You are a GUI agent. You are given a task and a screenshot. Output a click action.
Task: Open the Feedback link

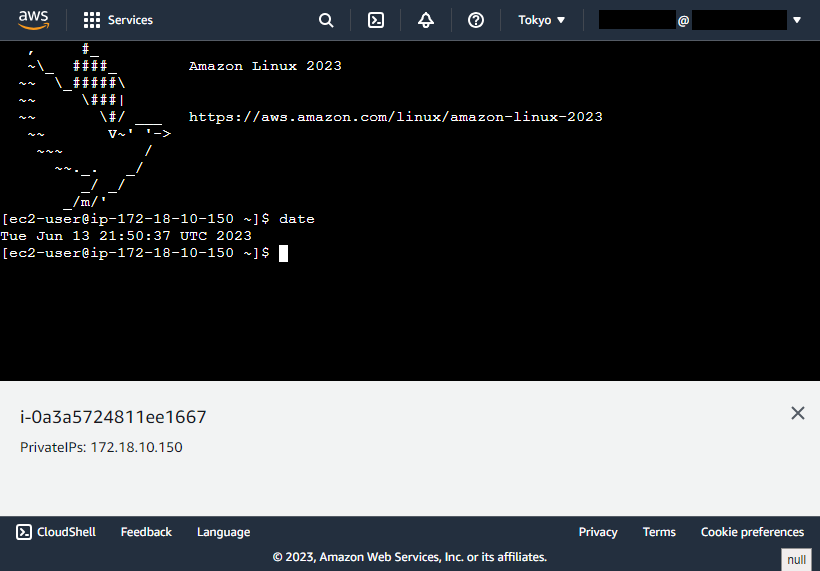click(x=146, y=532)
